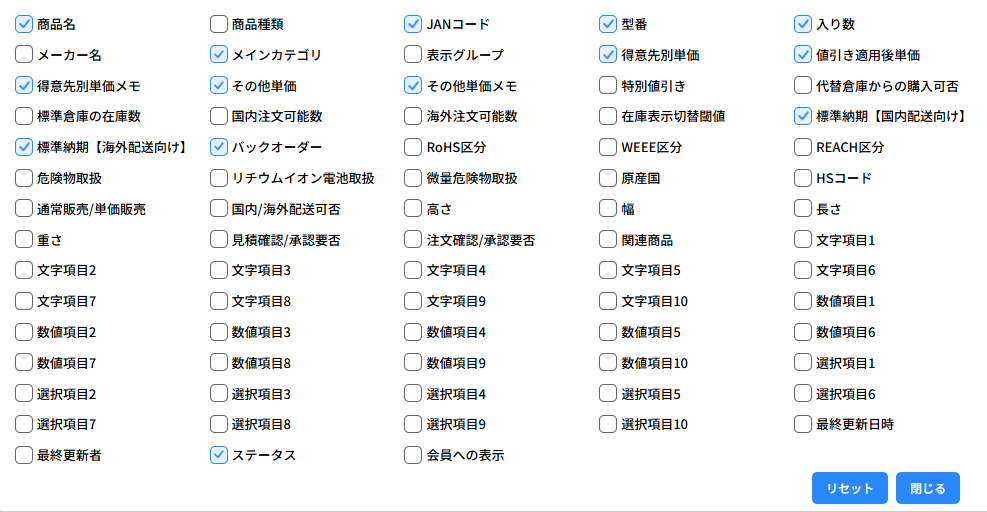987x512 pixels.
Task: Check the 最終更新日時 checkbox
Action: 803,424
